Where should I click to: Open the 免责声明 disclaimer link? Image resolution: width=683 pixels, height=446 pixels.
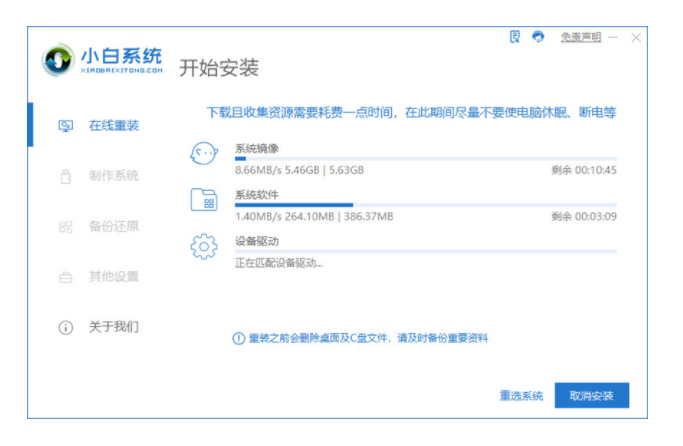pos(580,37)
